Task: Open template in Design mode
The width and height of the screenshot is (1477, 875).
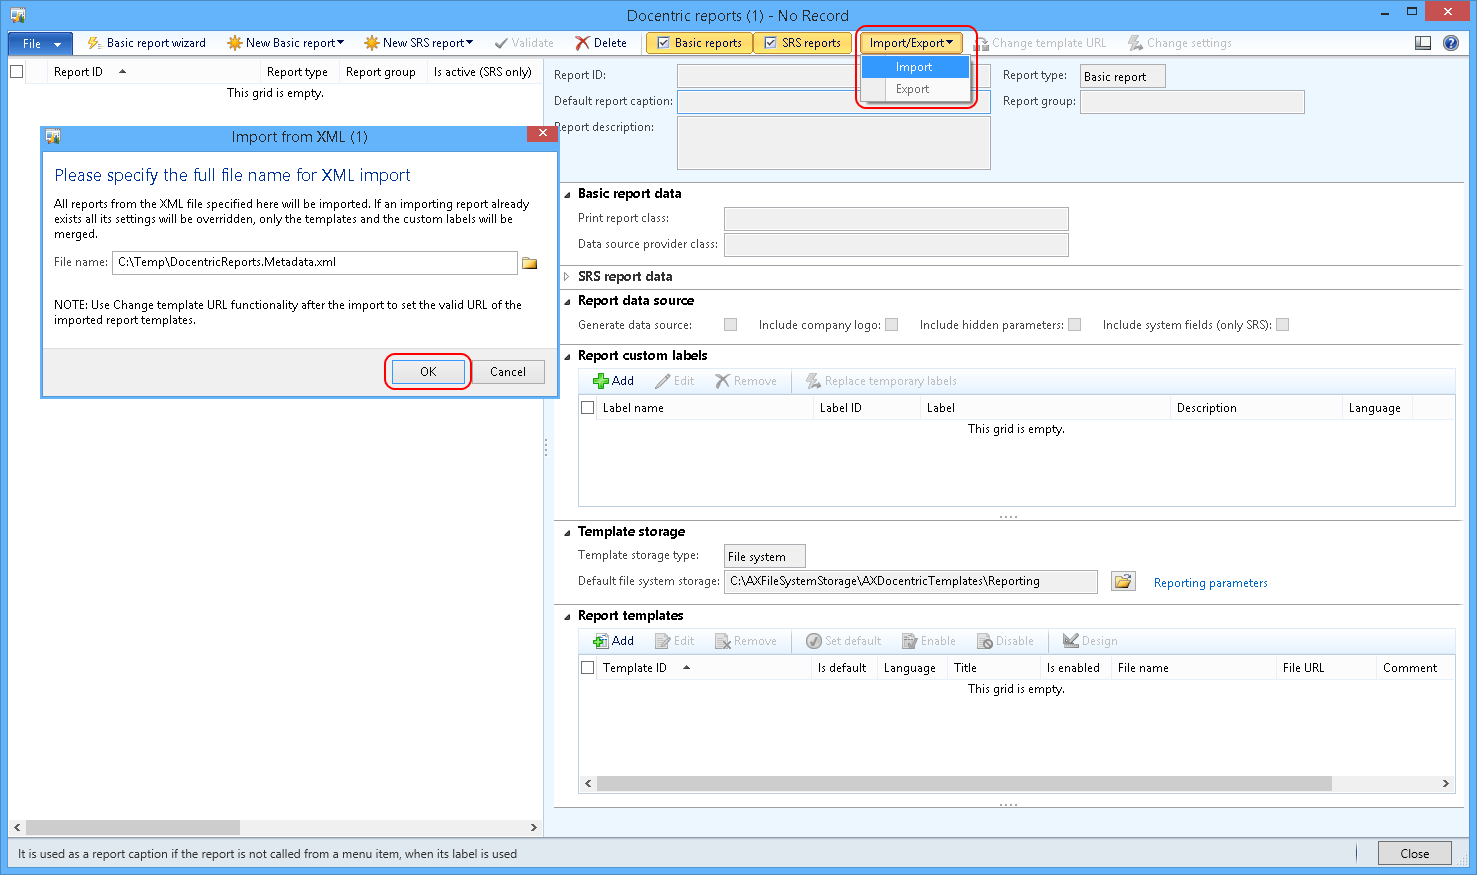Action: (x=1090, y=641)
